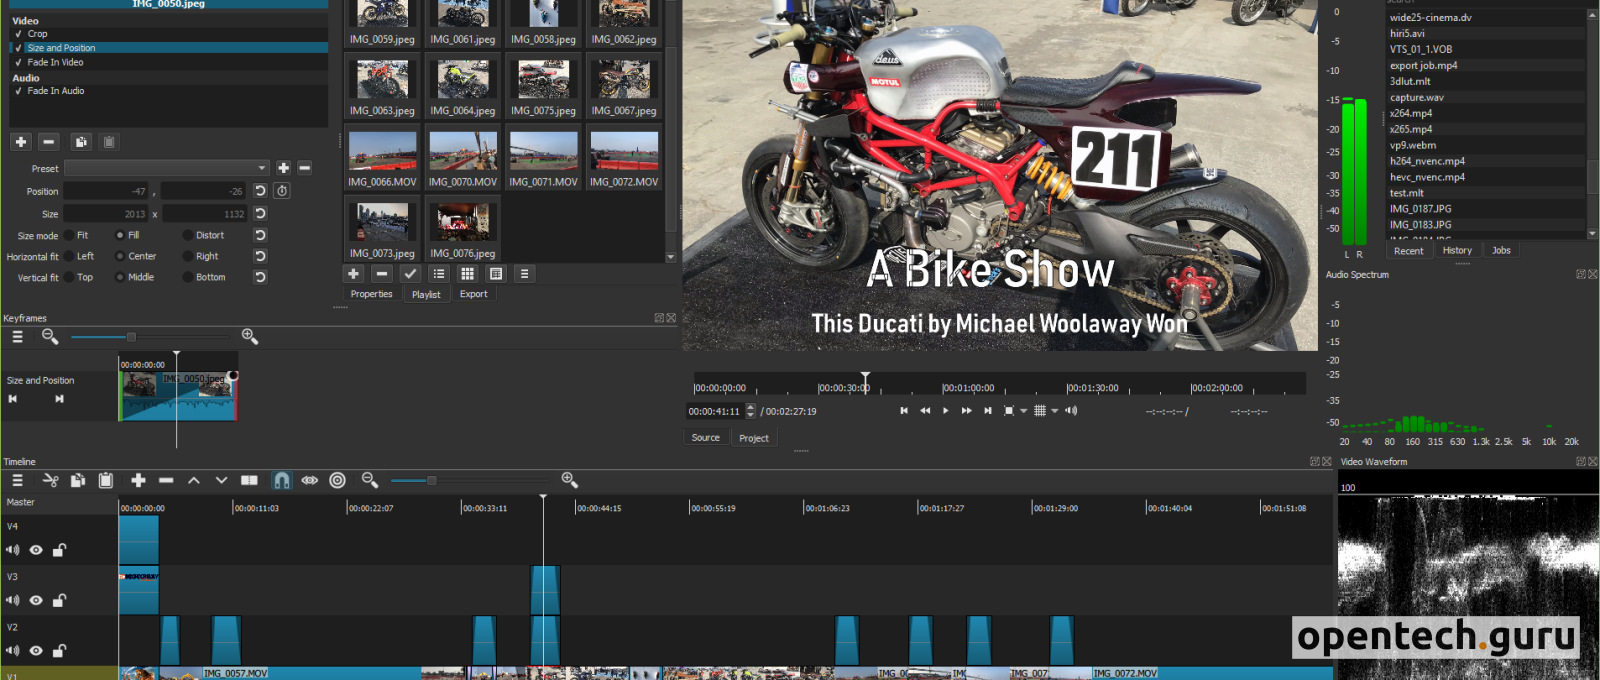Image resolution: width=1600 pixels, height=680 pixels.
Task: Expand the player zoom dropdown arrow
Action: pyautogui.click(x=1023, y=411)
